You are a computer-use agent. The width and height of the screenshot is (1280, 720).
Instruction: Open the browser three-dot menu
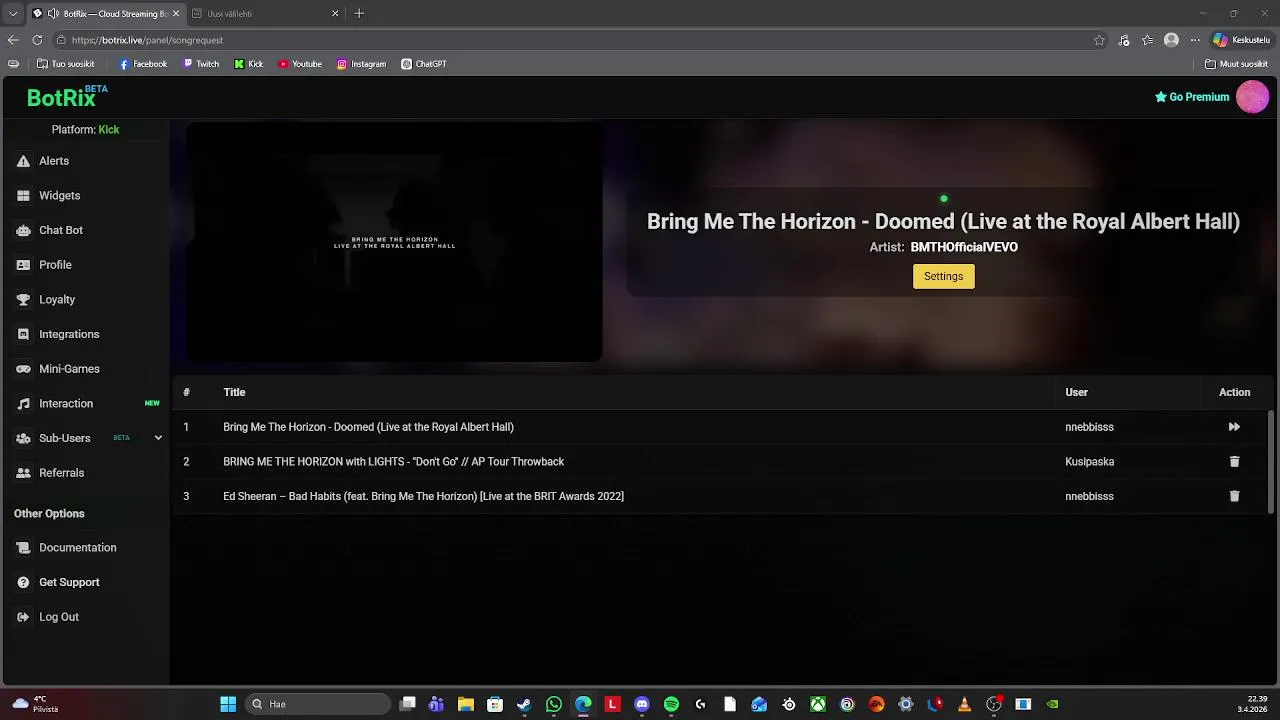[1194, 40]
